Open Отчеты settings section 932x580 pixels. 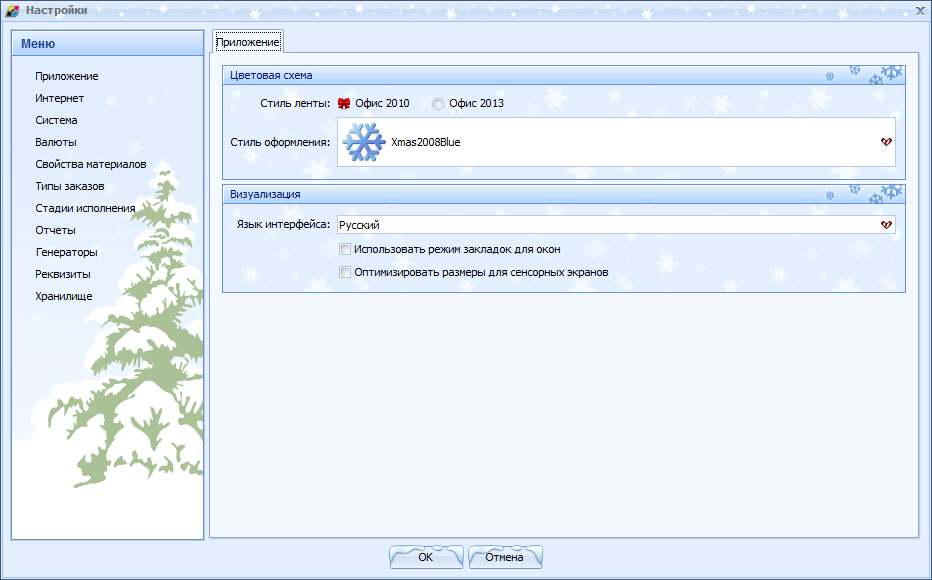[55, 230]
